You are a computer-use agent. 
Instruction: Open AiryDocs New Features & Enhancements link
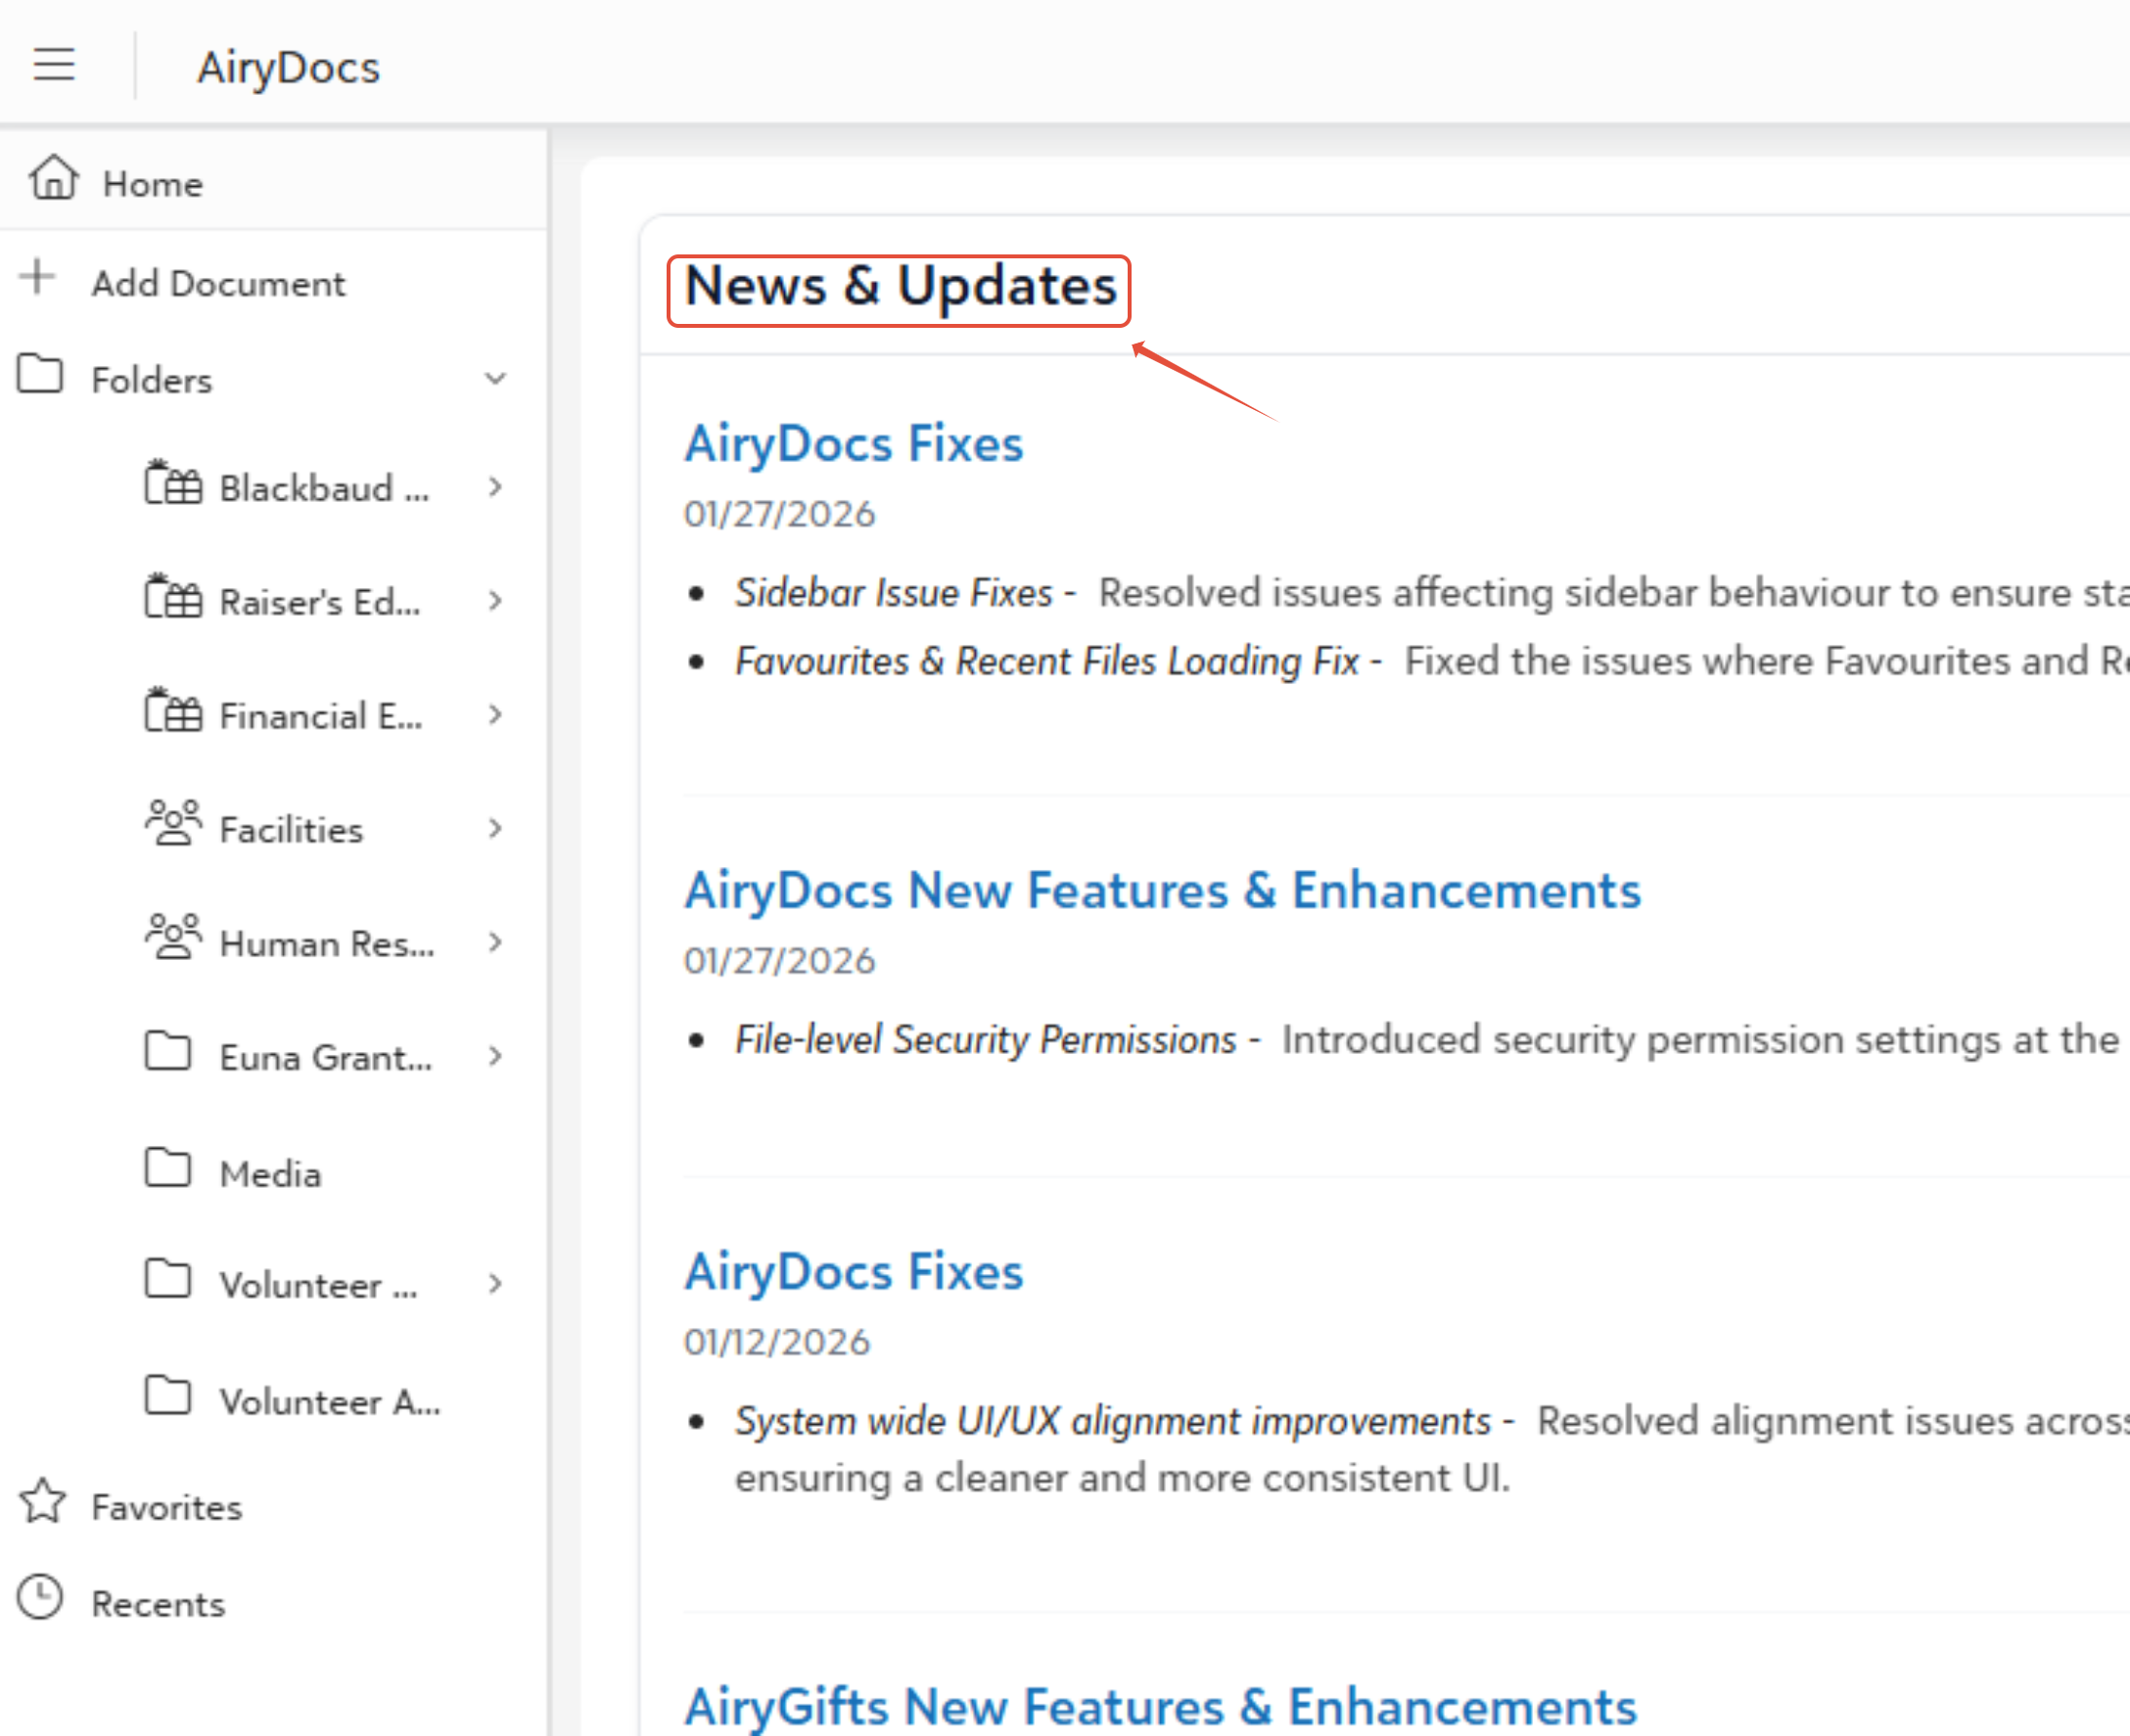[1162, 890]
